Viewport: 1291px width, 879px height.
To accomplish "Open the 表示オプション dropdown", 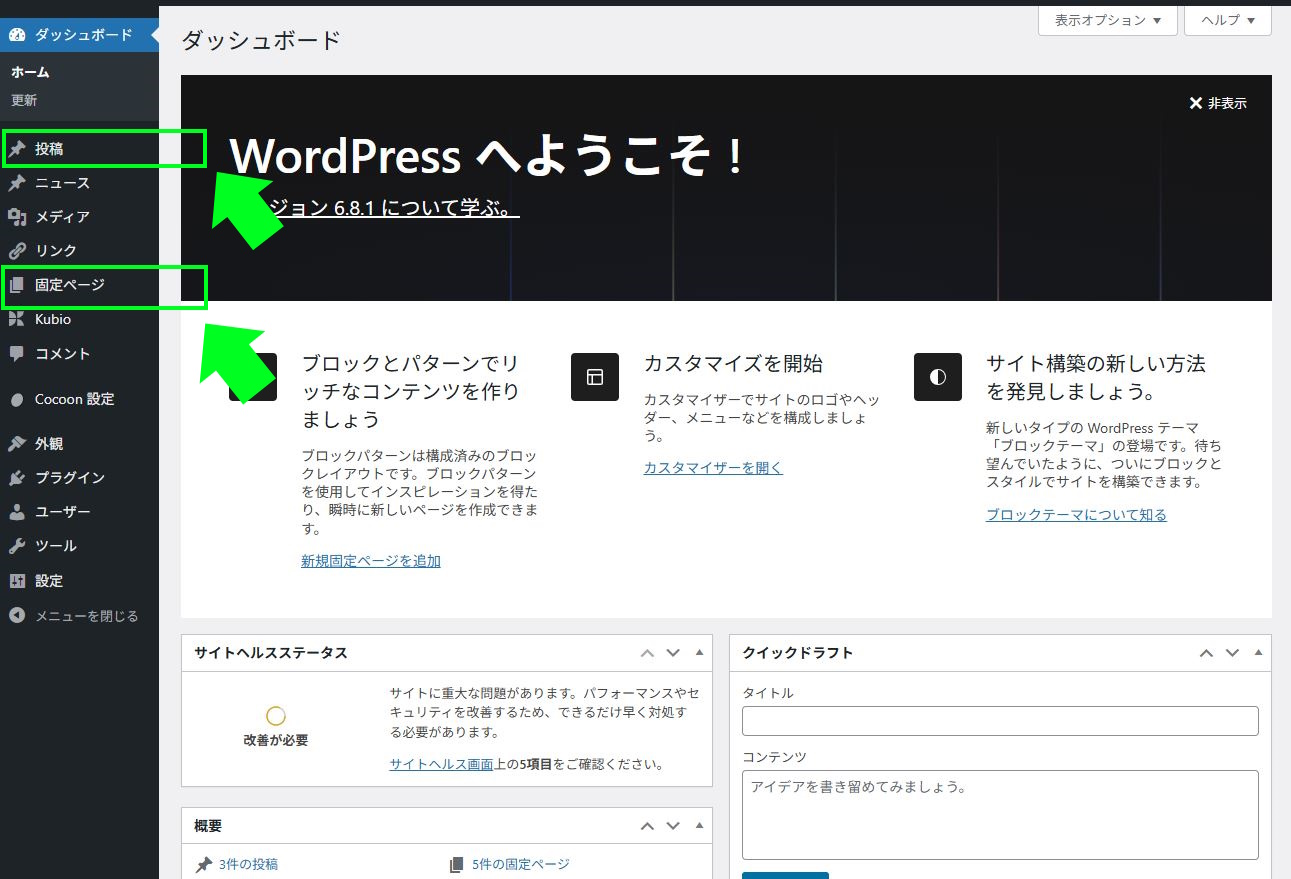I will point(1108,20).
